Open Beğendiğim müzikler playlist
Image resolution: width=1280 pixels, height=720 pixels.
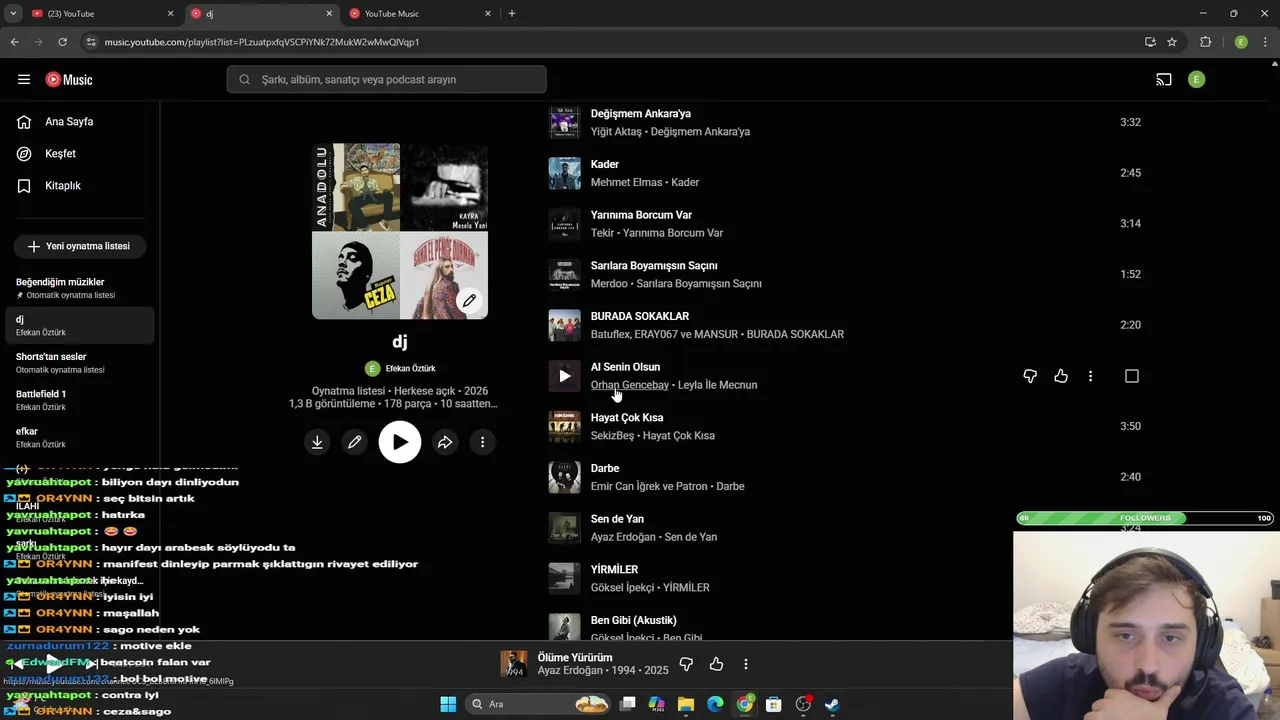pos(80,288)
